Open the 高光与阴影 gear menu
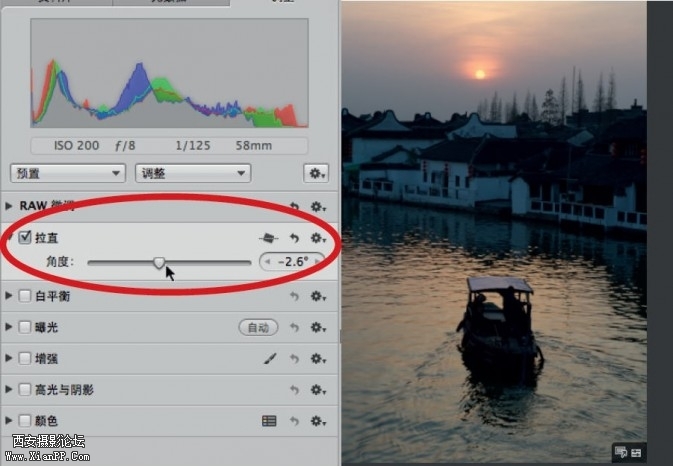 (x=318, y=389)
